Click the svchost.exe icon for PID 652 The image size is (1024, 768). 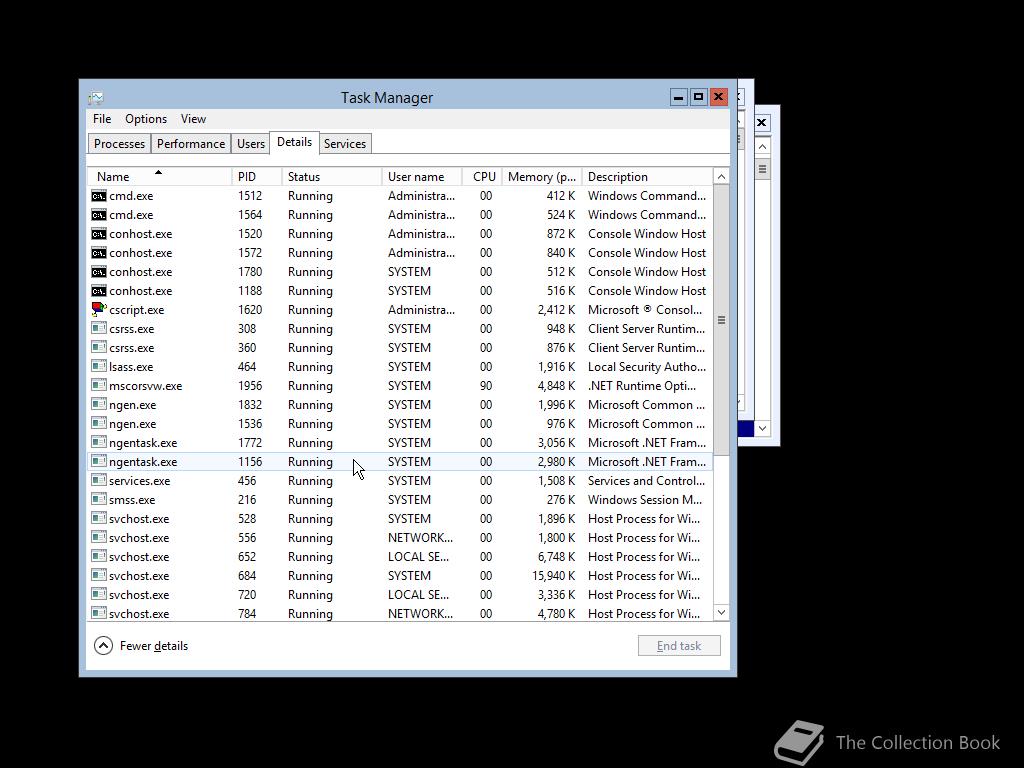pos(99,556)
